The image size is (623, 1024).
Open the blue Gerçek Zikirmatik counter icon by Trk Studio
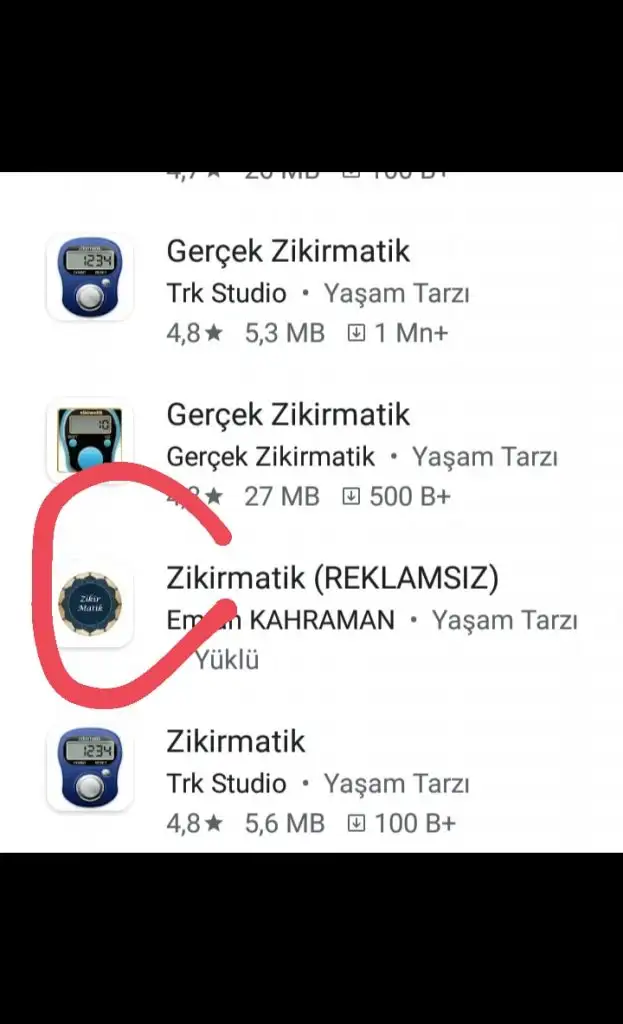click(90, 278)
